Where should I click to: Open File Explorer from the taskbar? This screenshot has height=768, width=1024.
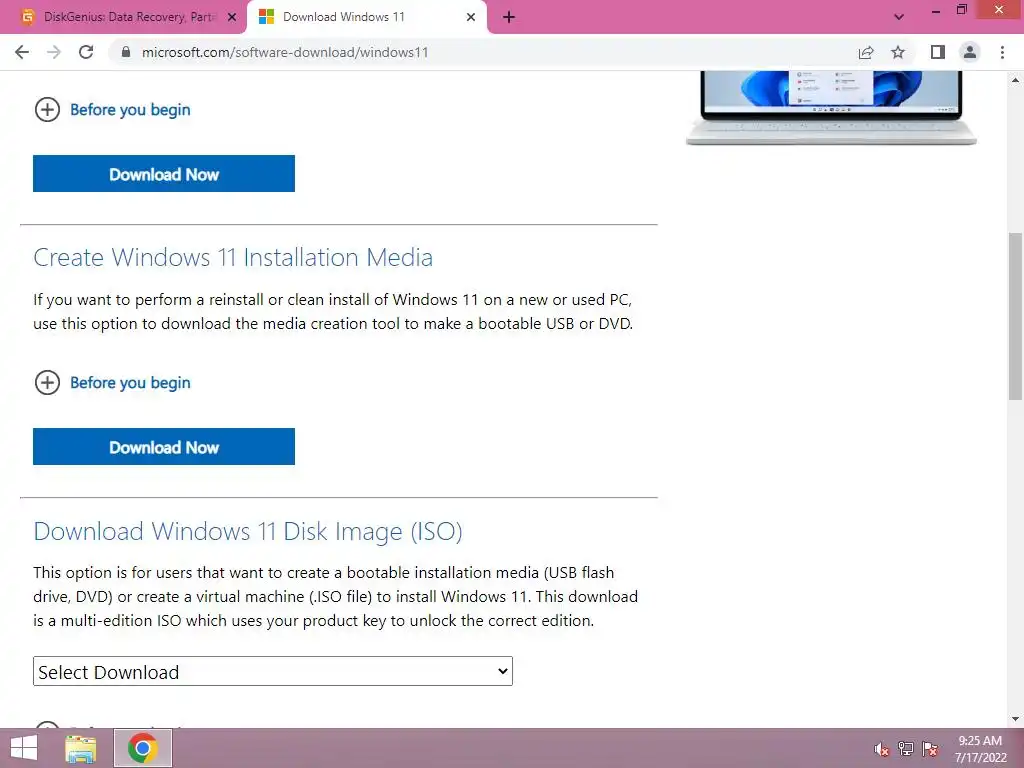tap(81, 748)
